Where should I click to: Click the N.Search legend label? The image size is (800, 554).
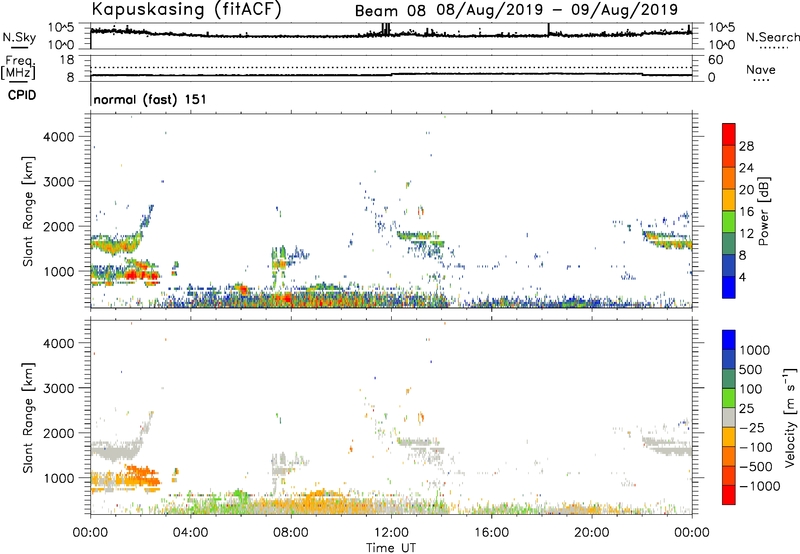pyautogui.click(x=772, y=37)
